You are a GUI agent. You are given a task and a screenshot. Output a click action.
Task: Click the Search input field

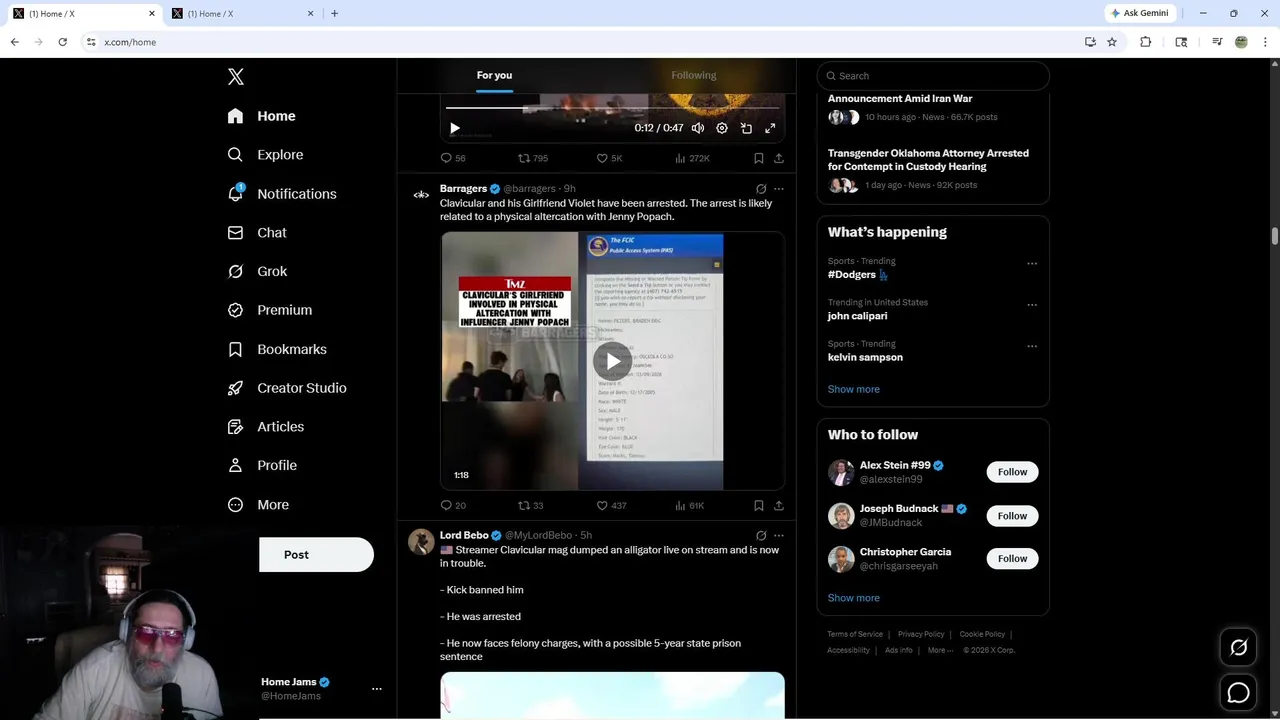(933, 76)
